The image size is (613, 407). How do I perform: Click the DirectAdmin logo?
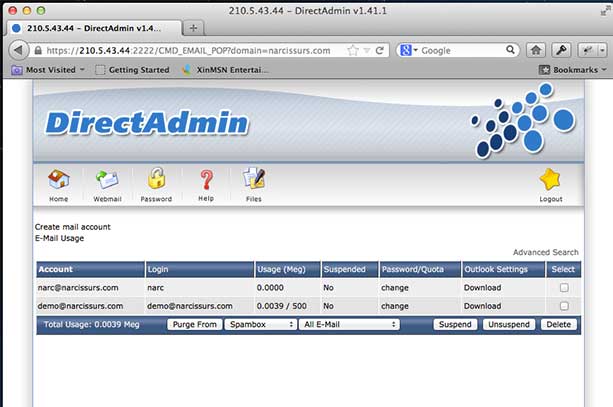[147, 123]
